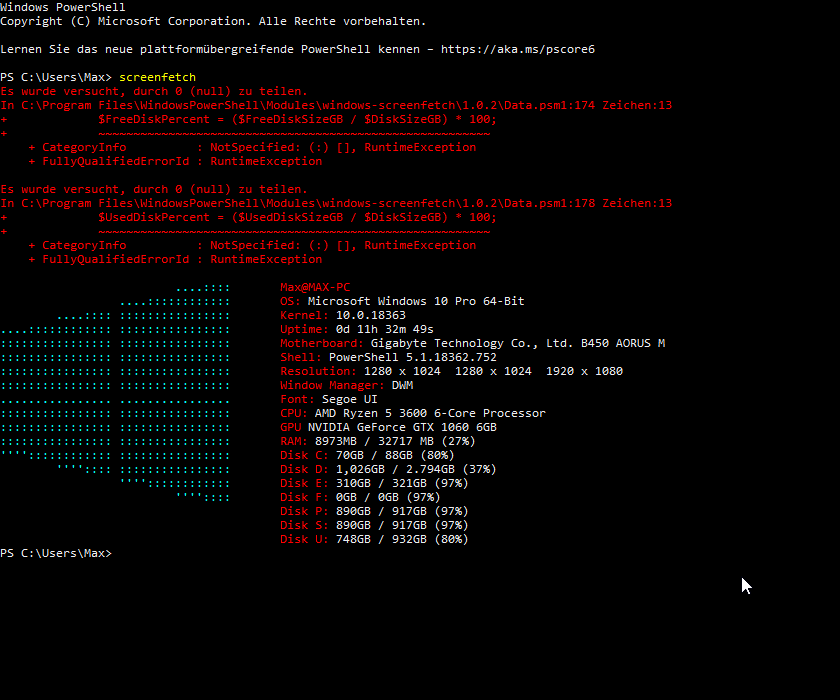
Task: Click the Uptime 0d 11h 32m line
Action: pos(357,329)
